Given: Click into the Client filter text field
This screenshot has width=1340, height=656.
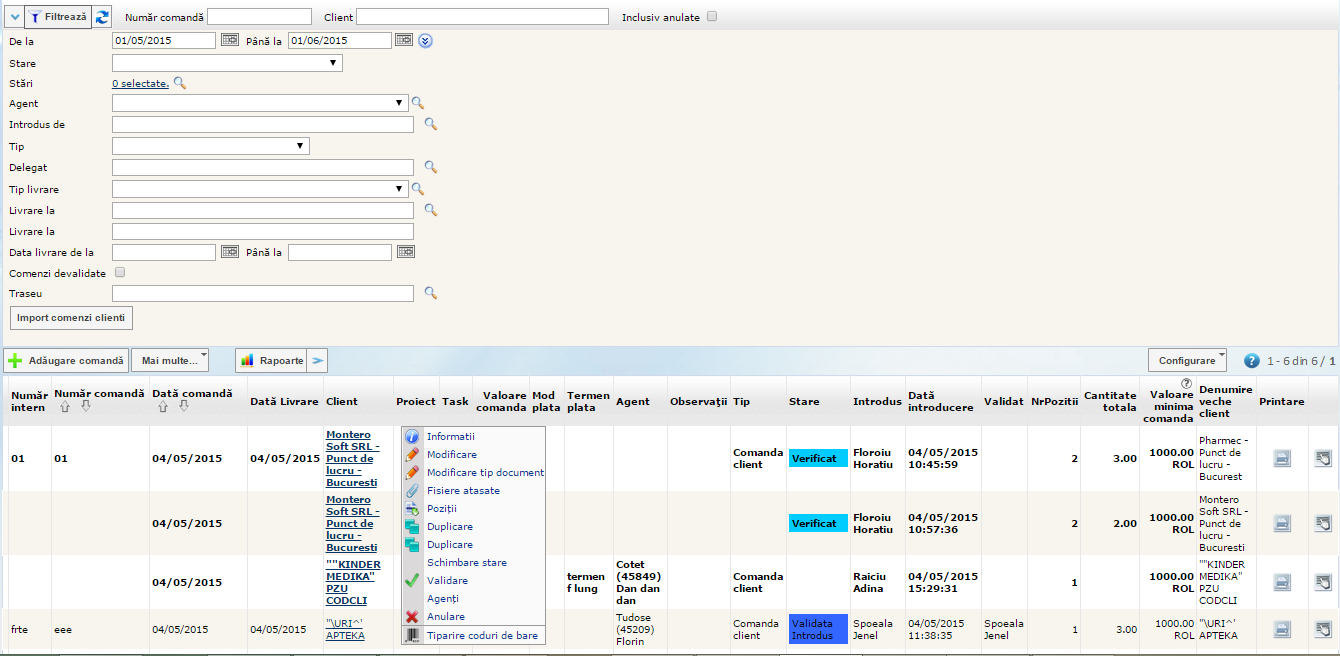Looking at the screenshot, I should pos(482,17).
